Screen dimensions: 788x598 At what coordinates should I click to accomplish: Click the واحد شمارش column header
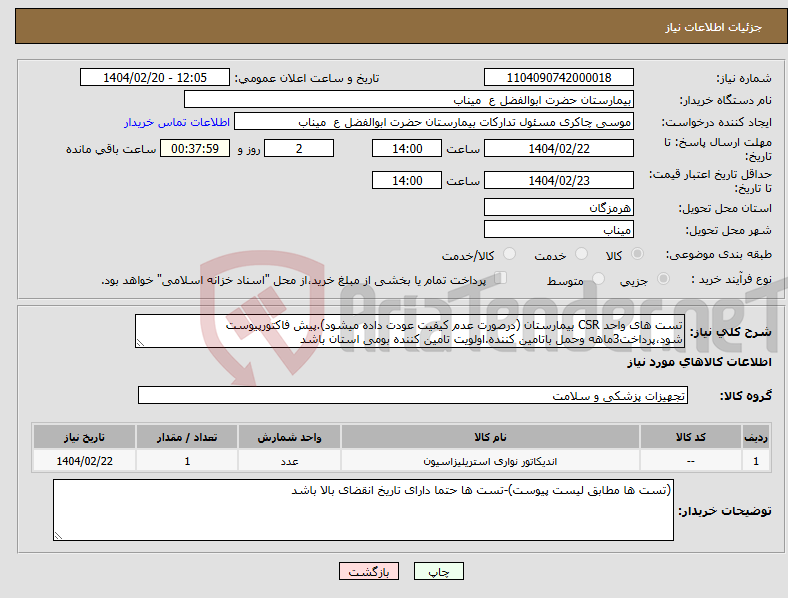pos(289,437)
